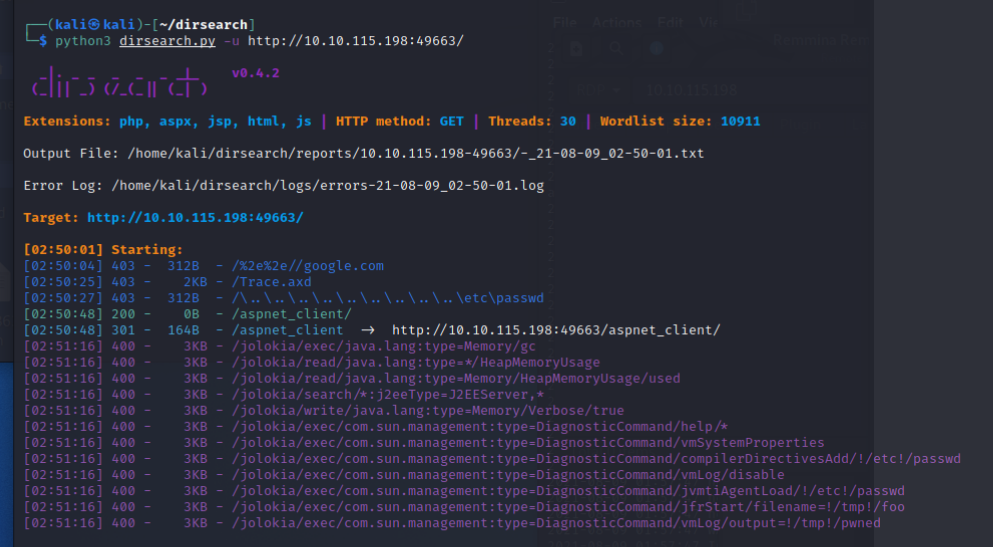
Task: Open the orange Target URL link
Action: [195, 217]
